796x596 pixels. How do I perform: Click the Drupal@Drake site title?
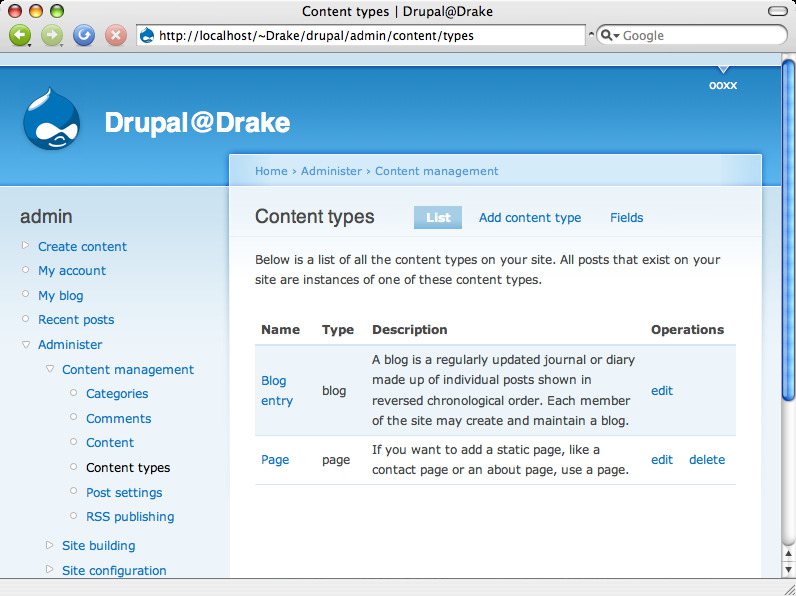click(197, 123)
